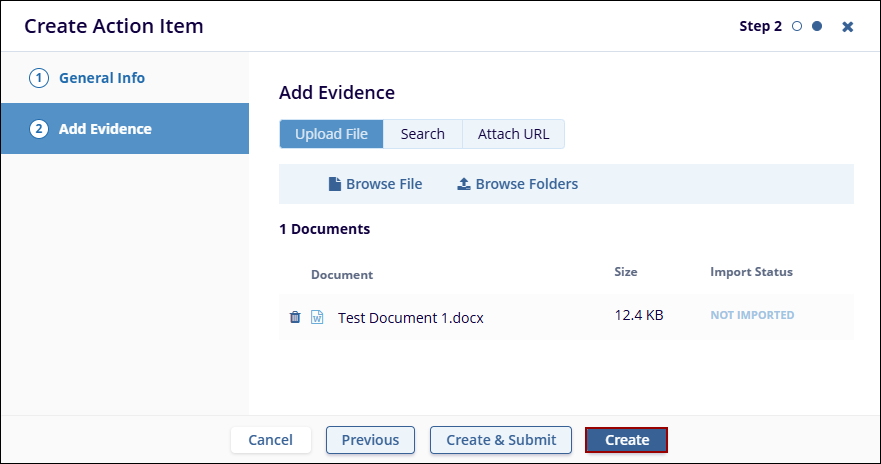Select the Test Document 1.docx file name
The width and height of the screenshot is (881, 464).
(411, 318)
